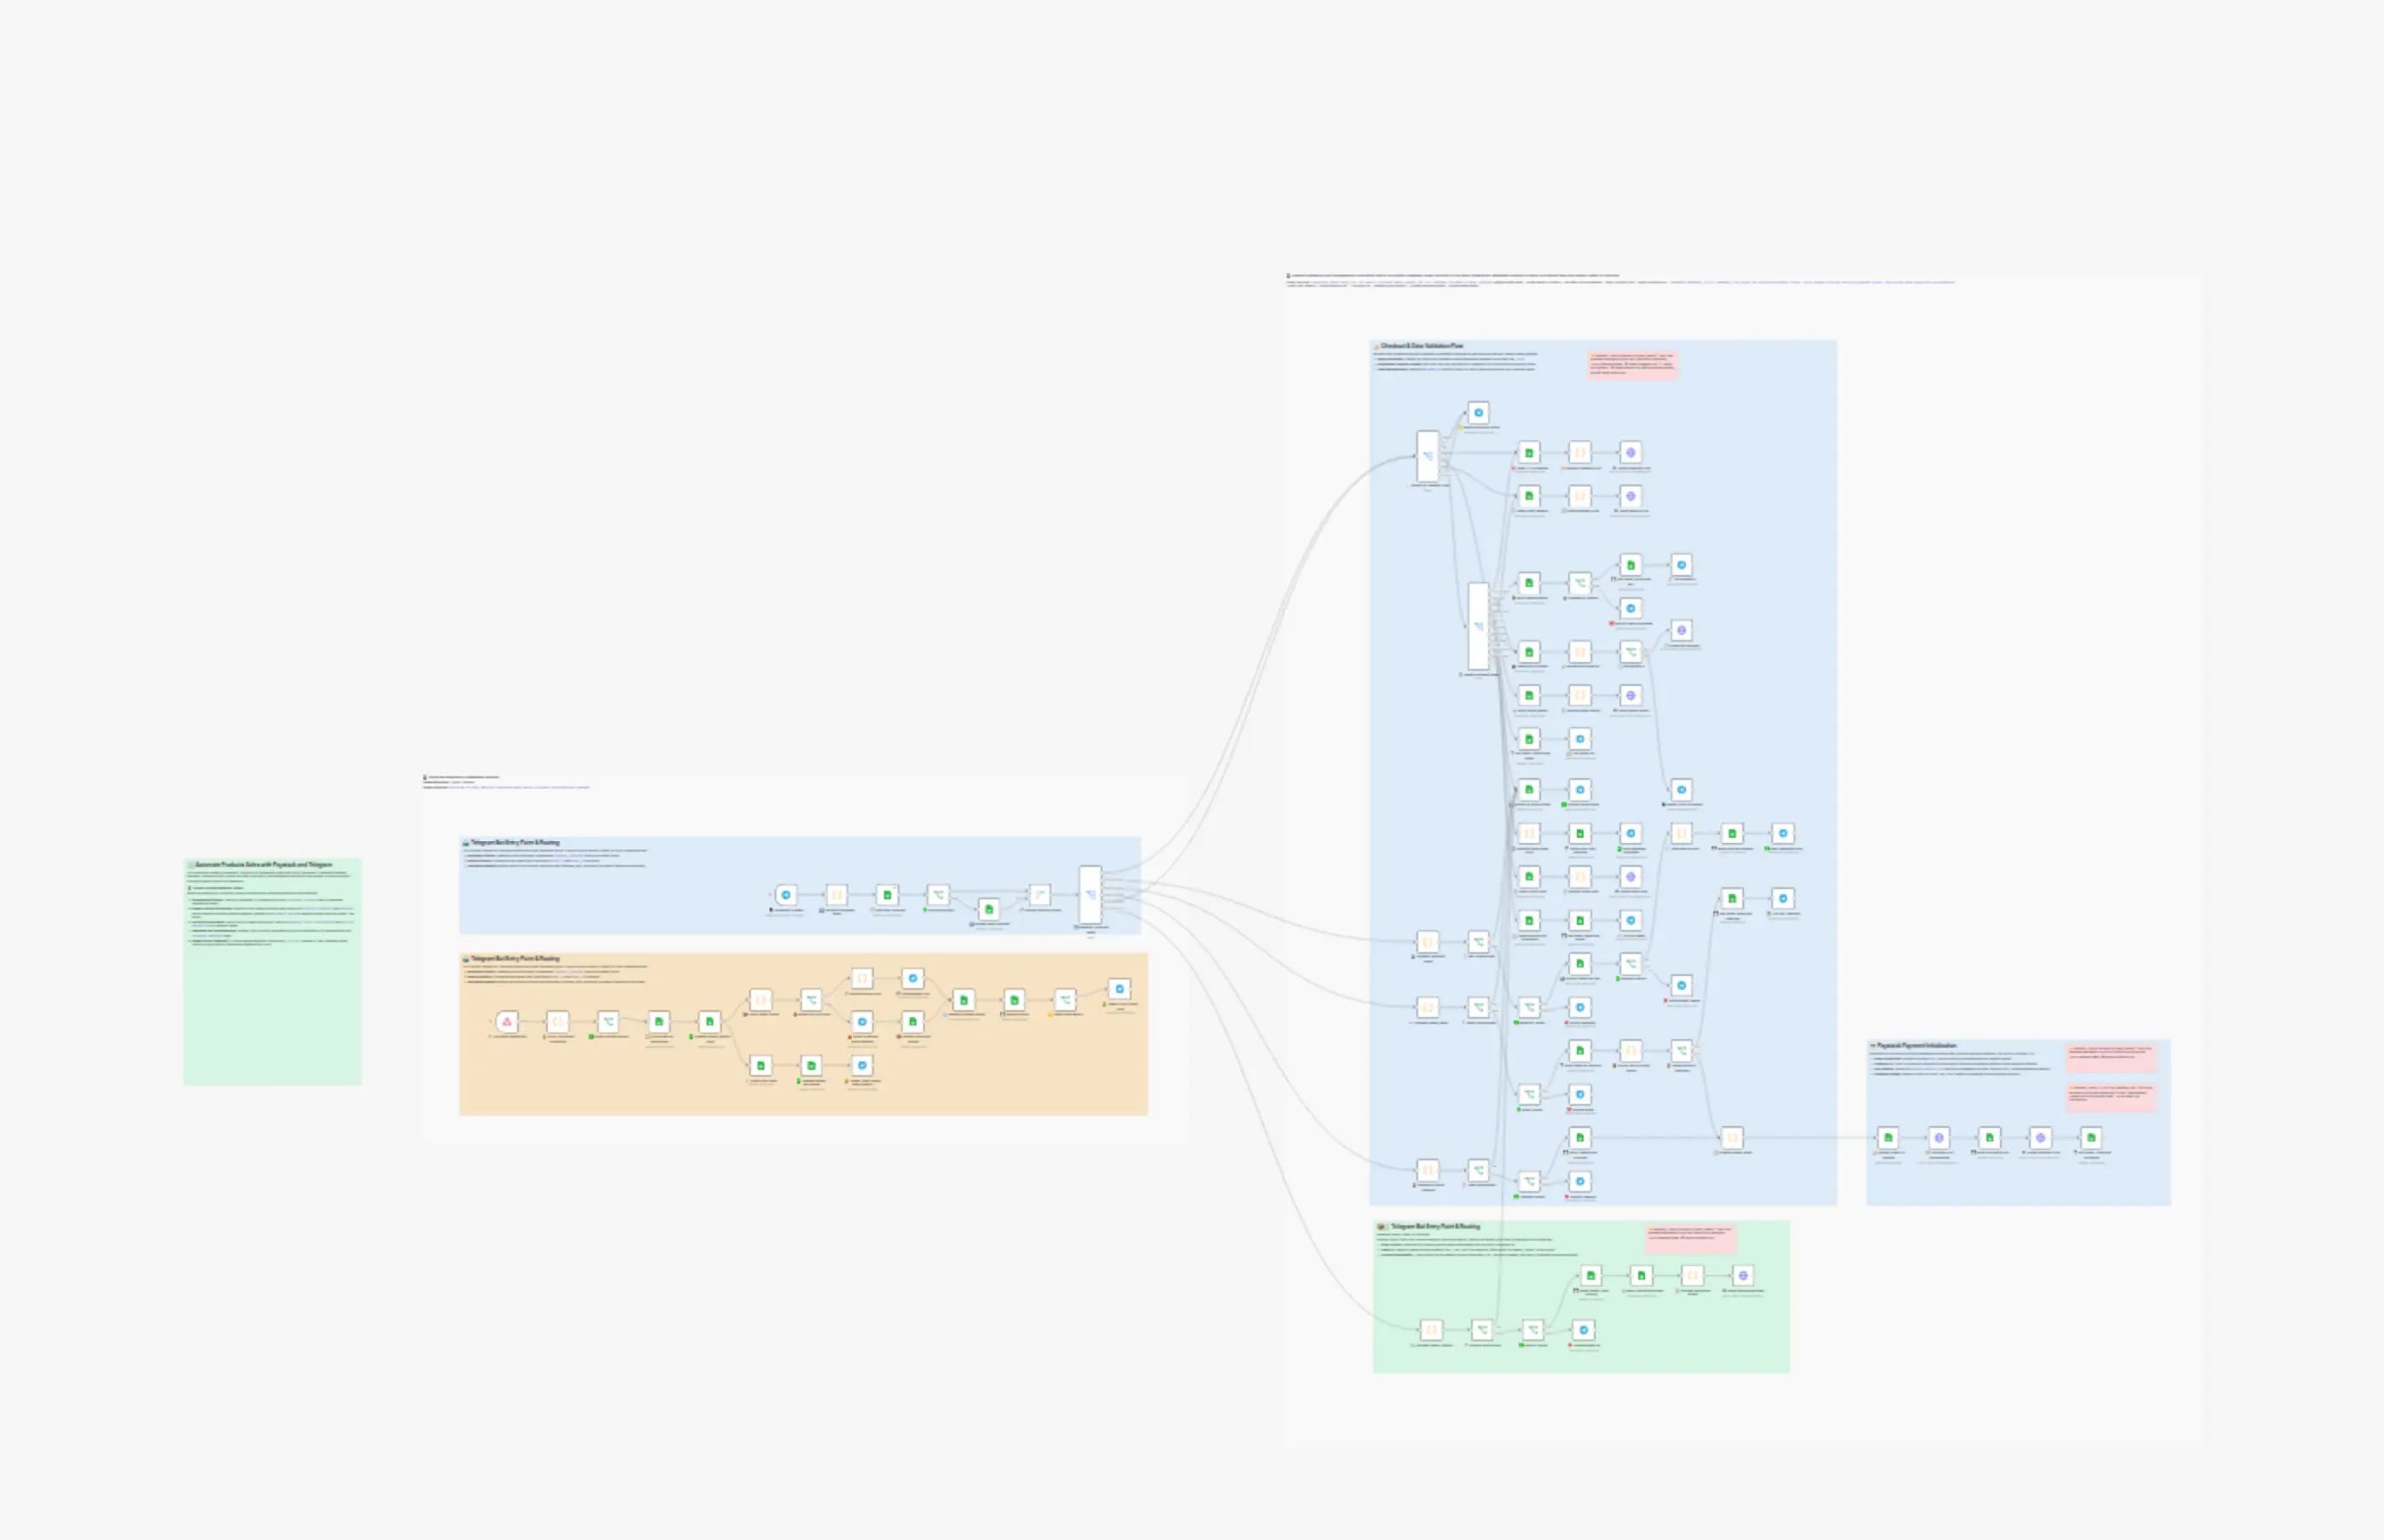Open first Google Sheets node in Paystack section
The width and height of the screenshot is (2384, 1540).
(x=1888, y=1137)
